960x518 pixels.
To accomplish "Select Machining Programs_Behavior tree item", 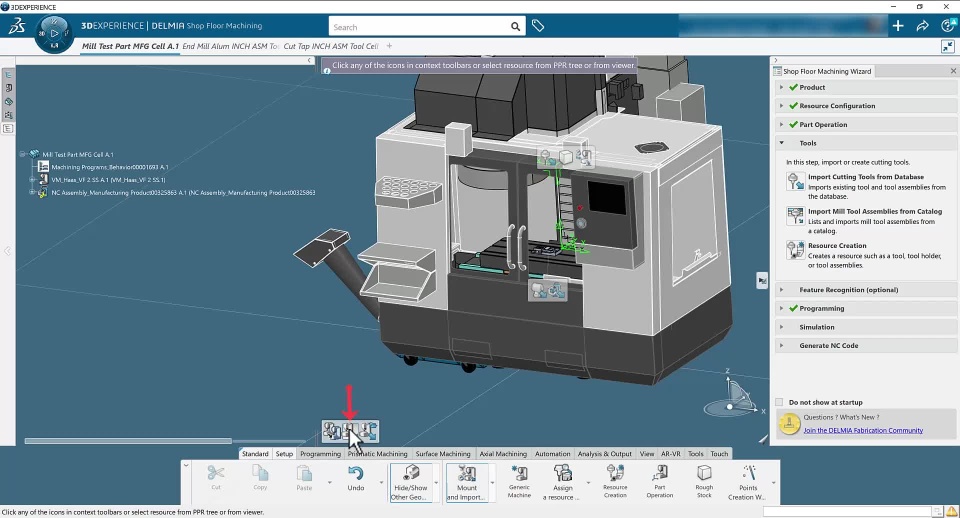I will pyautogui.click(x=110, y=167).
